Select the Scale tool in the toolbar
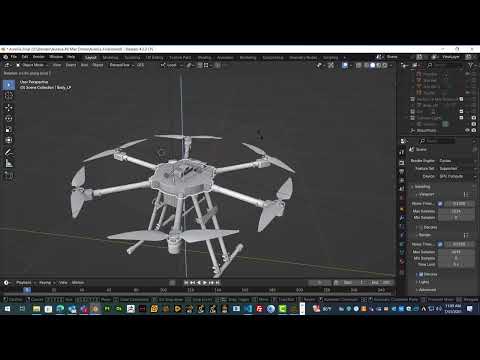The width and height of the screenshot is (480, 360). click(9, 129)
